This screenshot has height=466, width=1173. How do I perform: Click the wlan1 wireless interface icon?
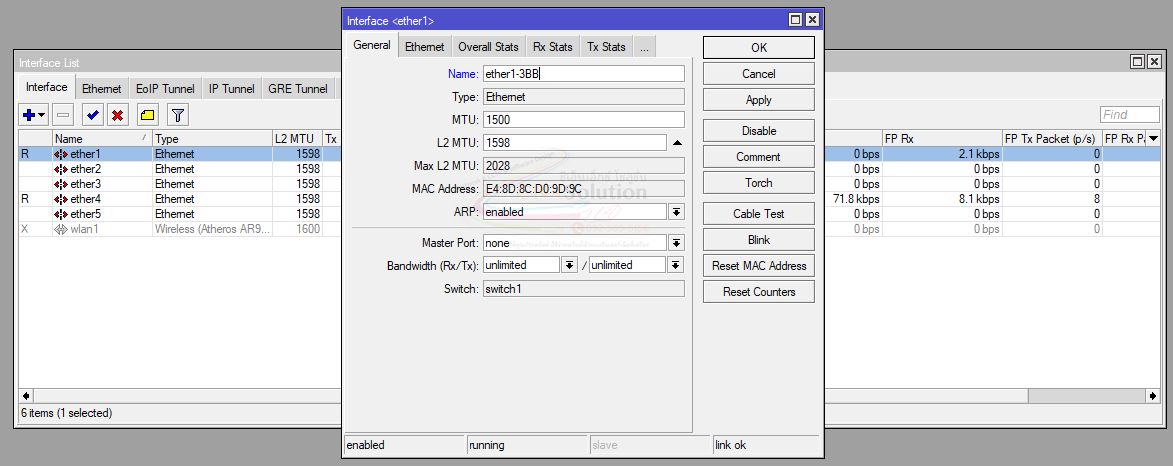(x=61, y=229)
